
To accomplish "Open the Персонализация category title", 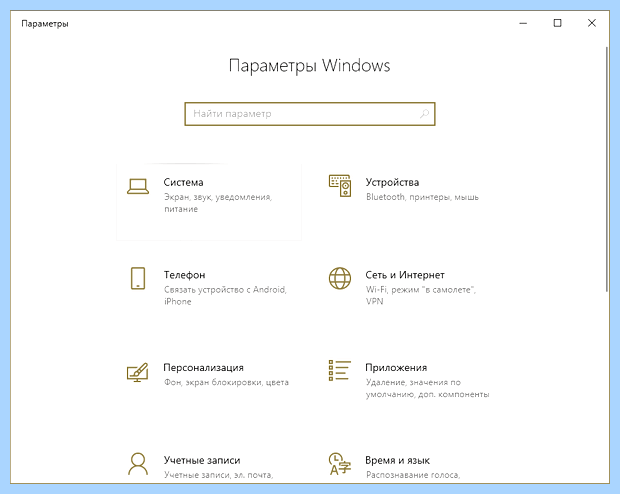I will click(204, 368).
